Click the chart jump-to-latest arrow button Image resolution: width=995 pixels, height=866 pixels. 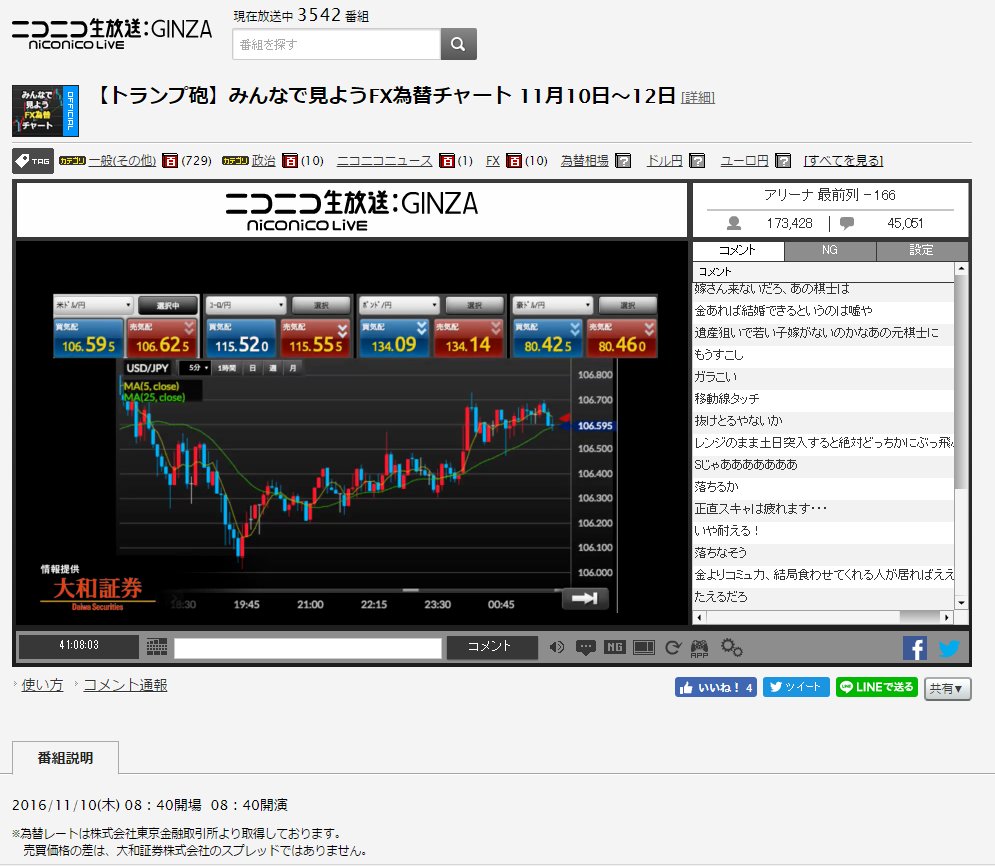click(585, 598)
